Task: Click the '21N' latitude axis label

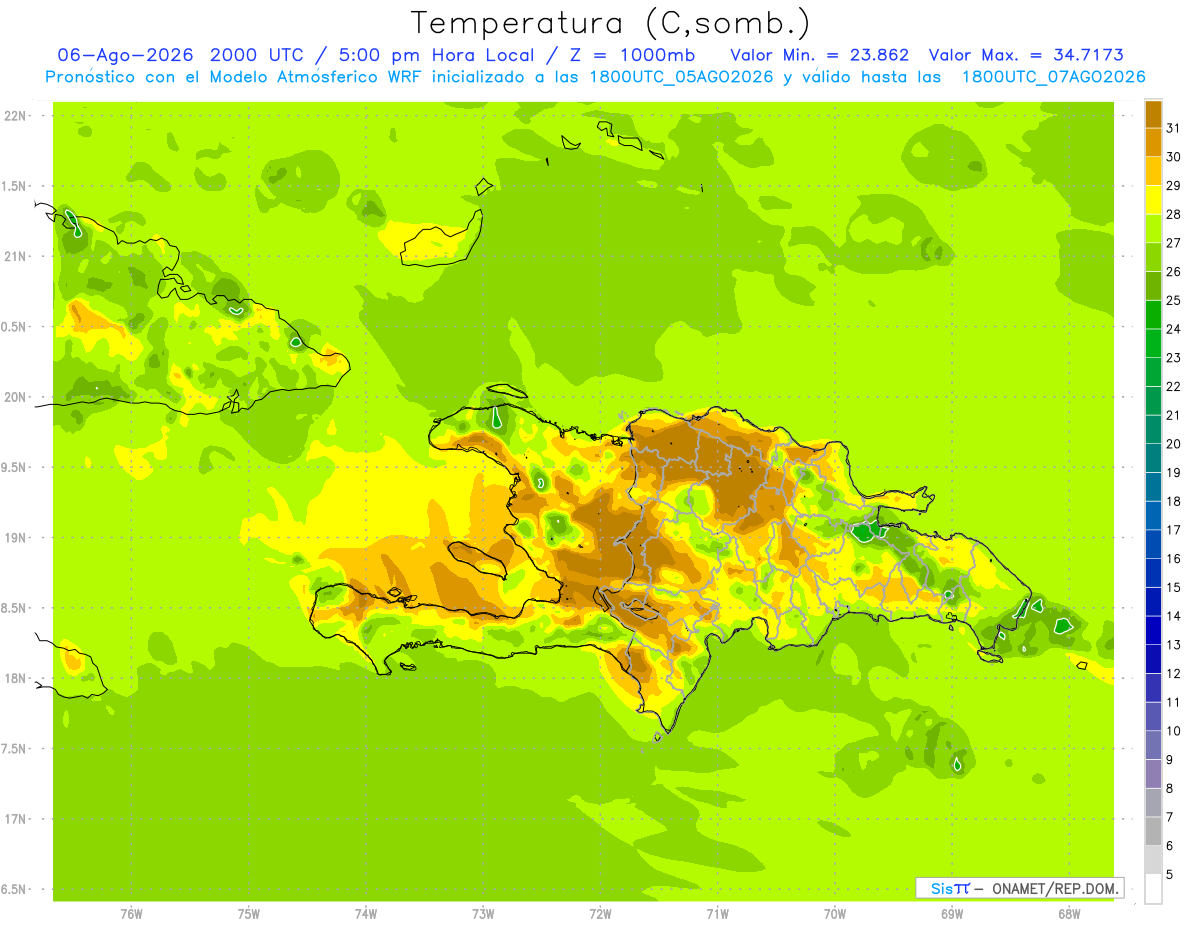Action: click(x=15, y=256)
